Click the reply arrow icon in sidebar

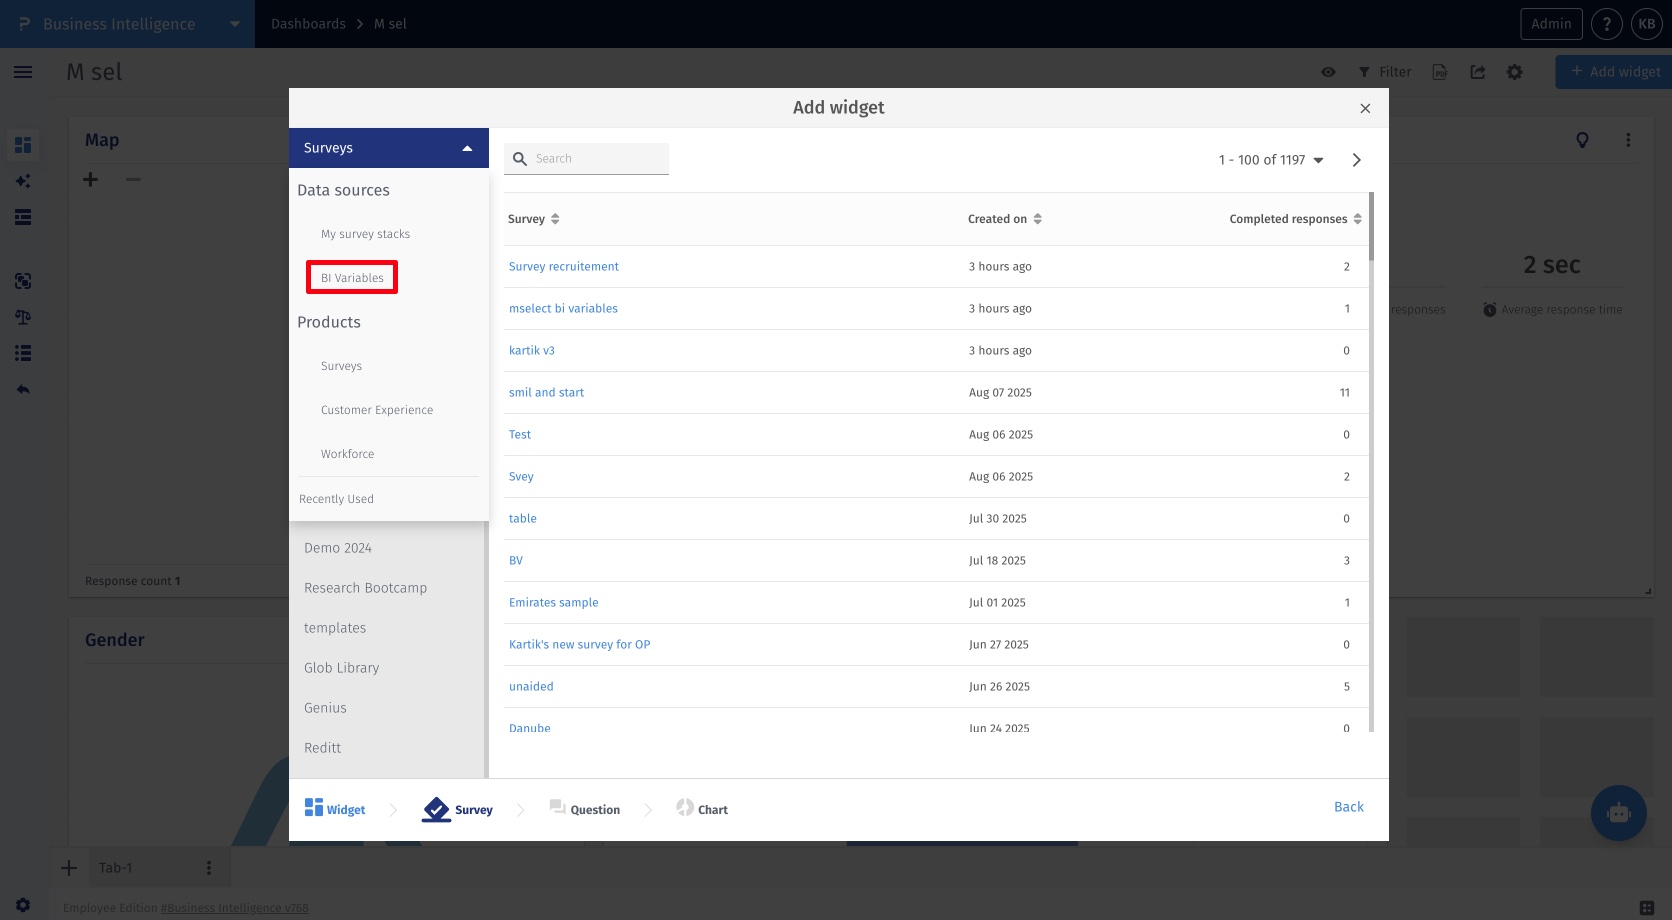pos(23,389)
